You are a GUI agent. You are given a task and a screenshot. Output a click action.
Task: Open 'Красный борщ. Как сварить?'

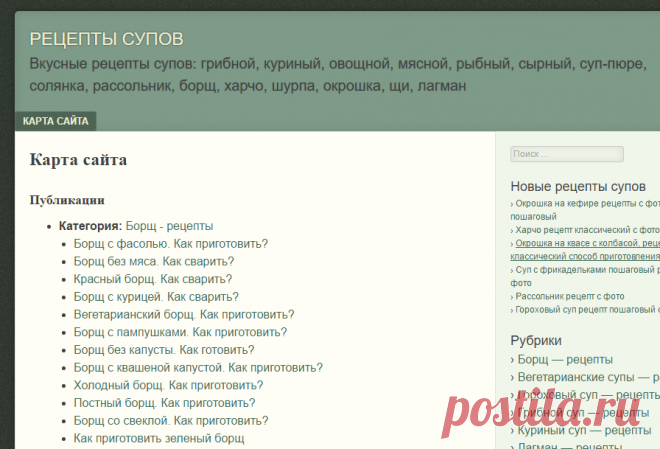click(153, 279)
